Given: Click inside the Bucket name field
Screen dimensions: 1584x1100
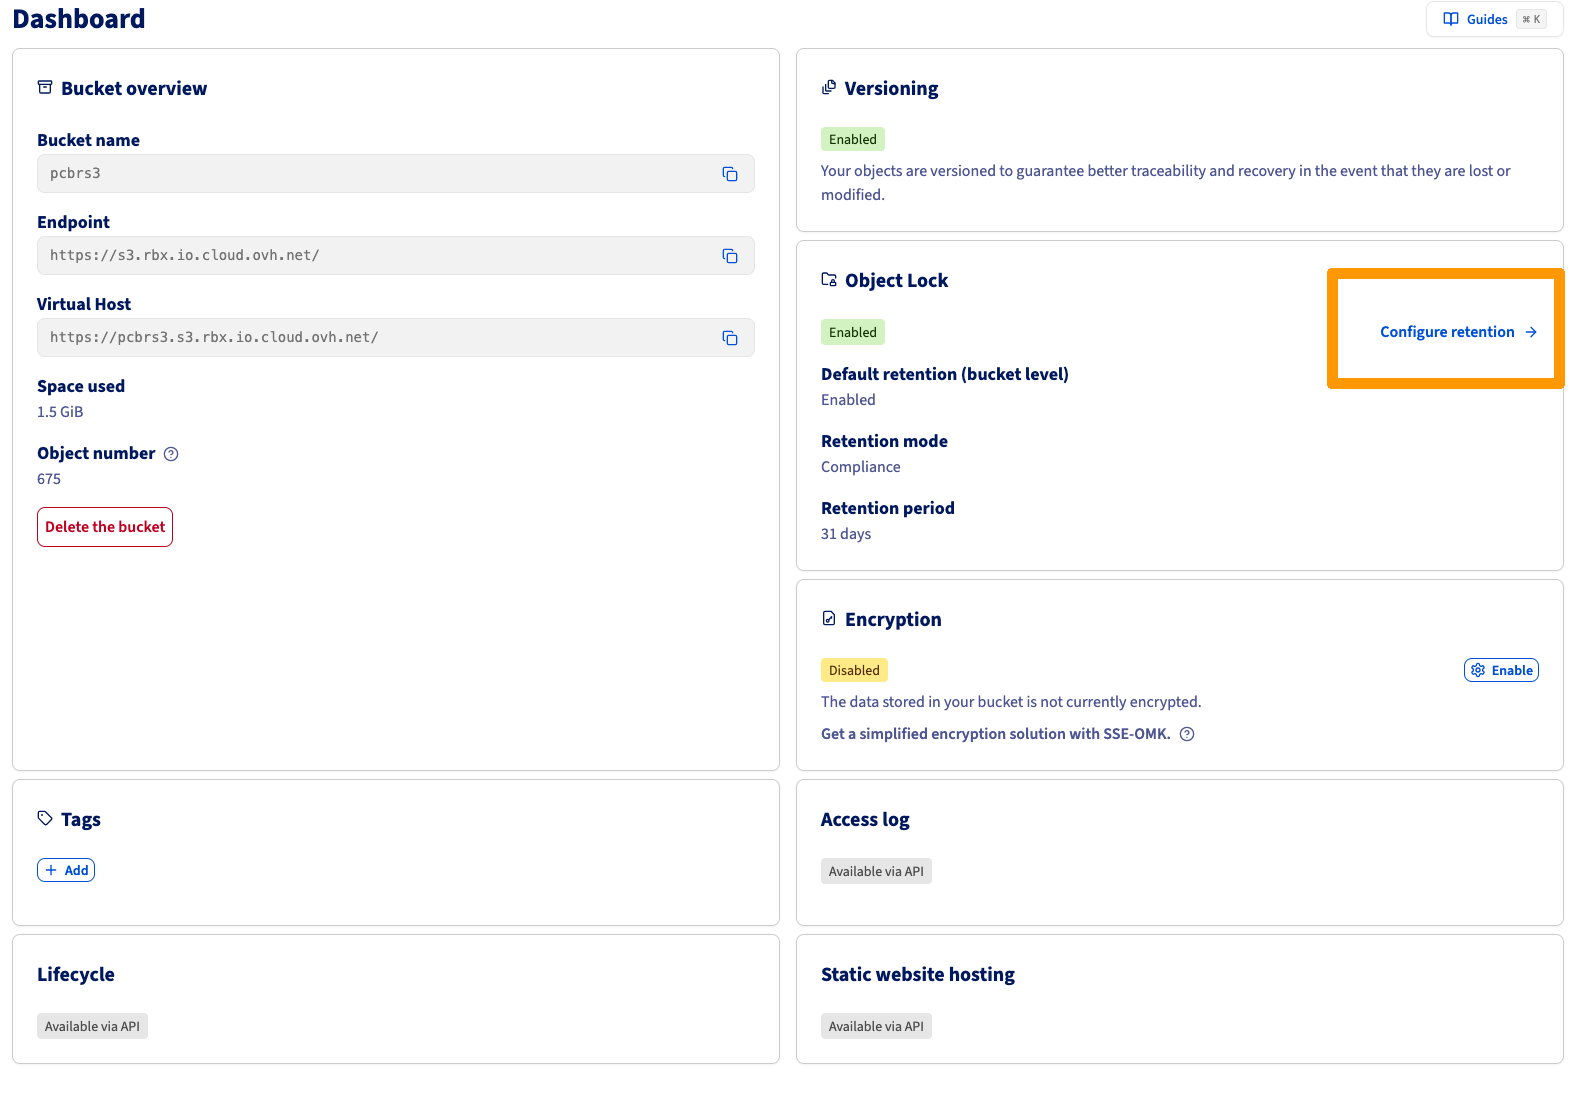Looking at the screenshot, I should pos(370,174).
